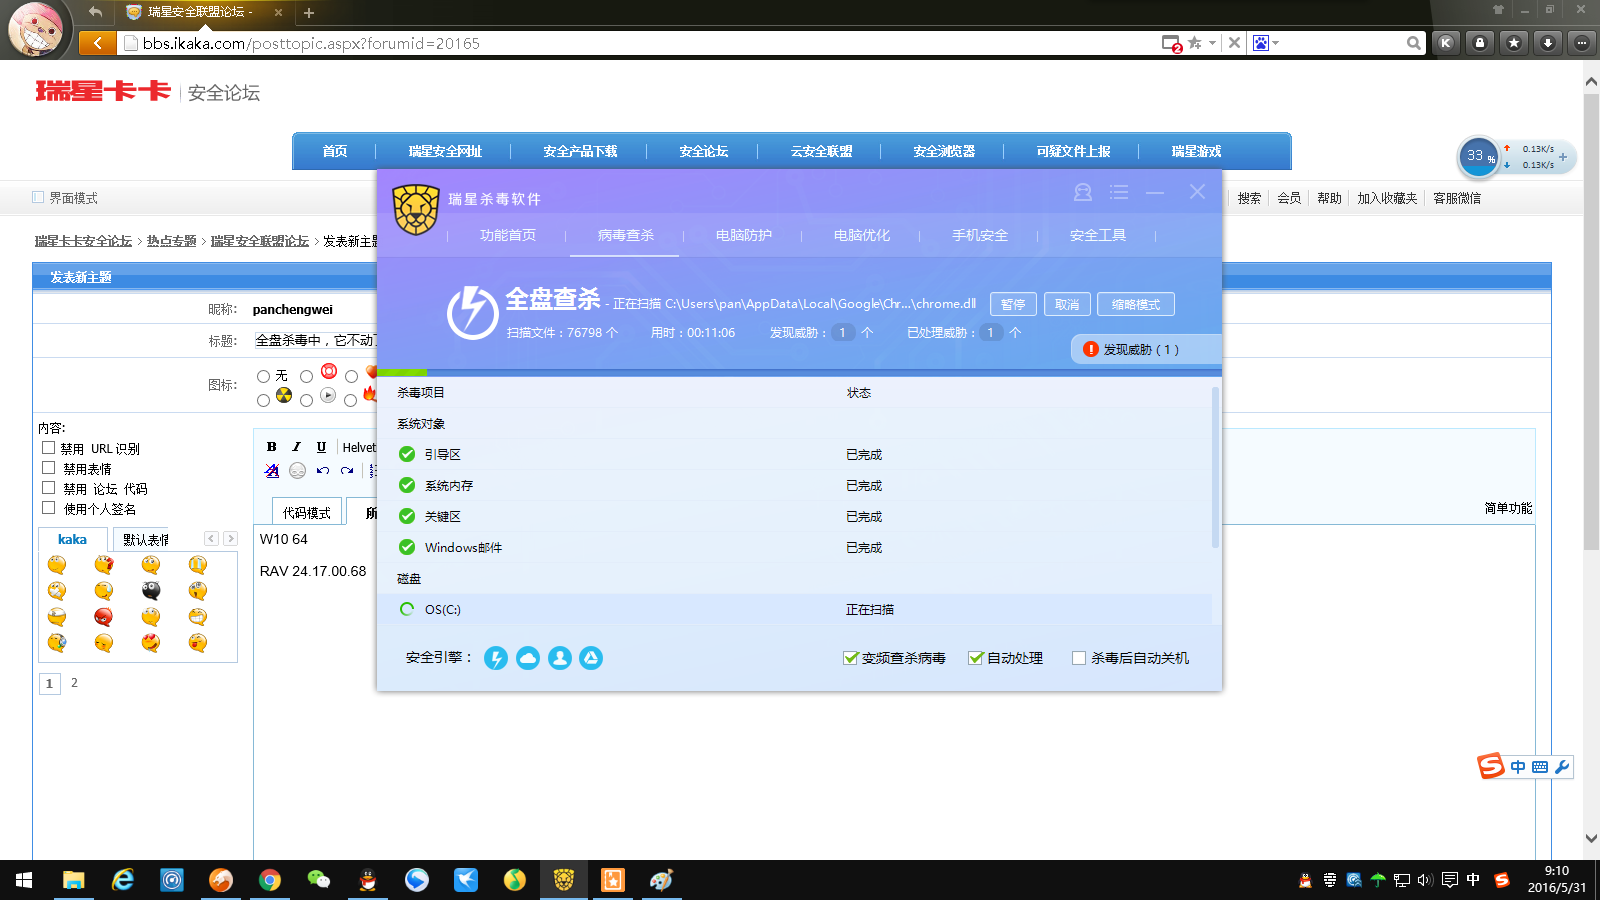Open the QQ penguin taskbar icon
The width and height of the screenshot is (1600, 900).
point(368,880)
